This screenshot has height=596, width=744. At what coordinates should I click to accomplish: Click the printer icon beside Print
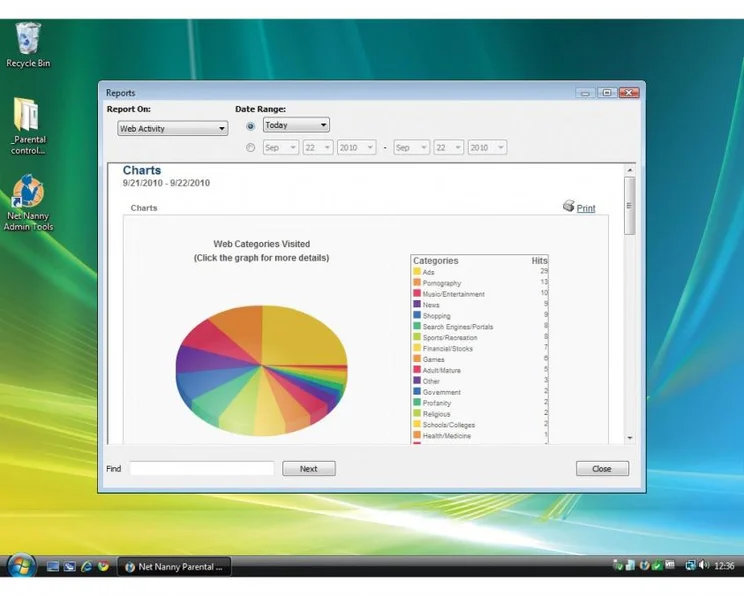[x=568, y=206]
